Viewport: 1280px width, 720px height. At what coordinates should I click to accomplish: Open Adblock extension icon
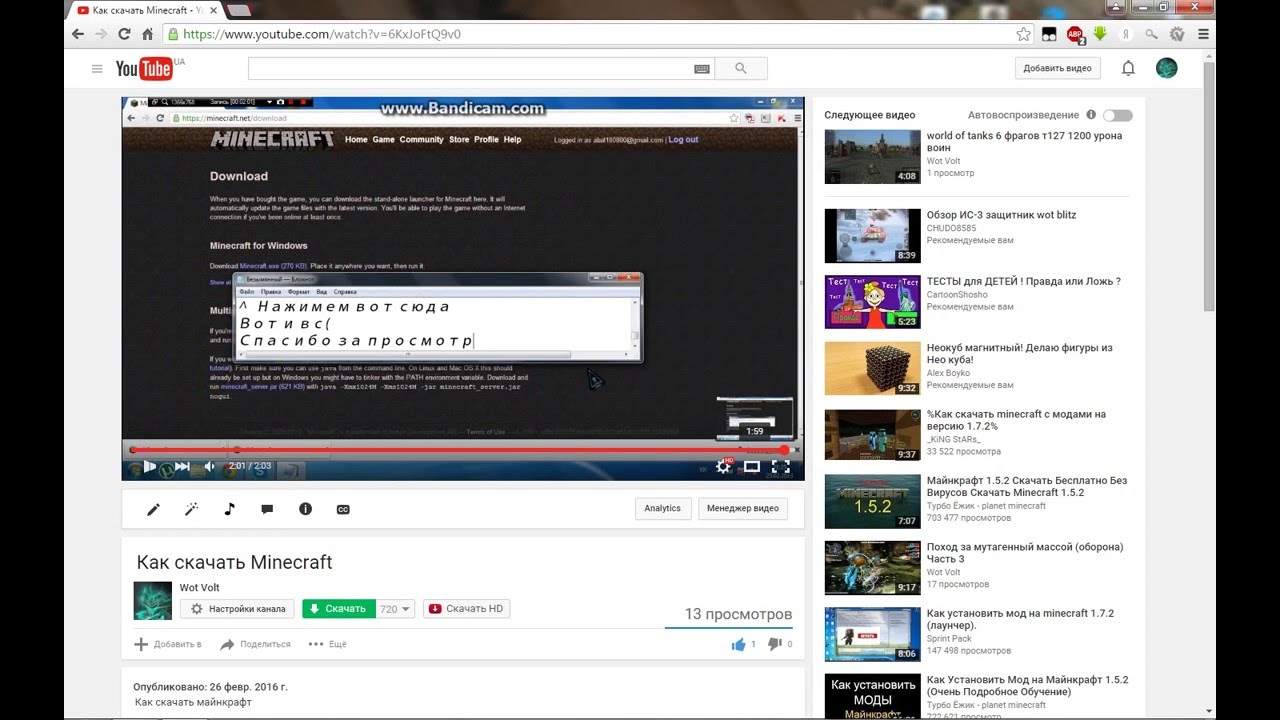[1075, 34]
